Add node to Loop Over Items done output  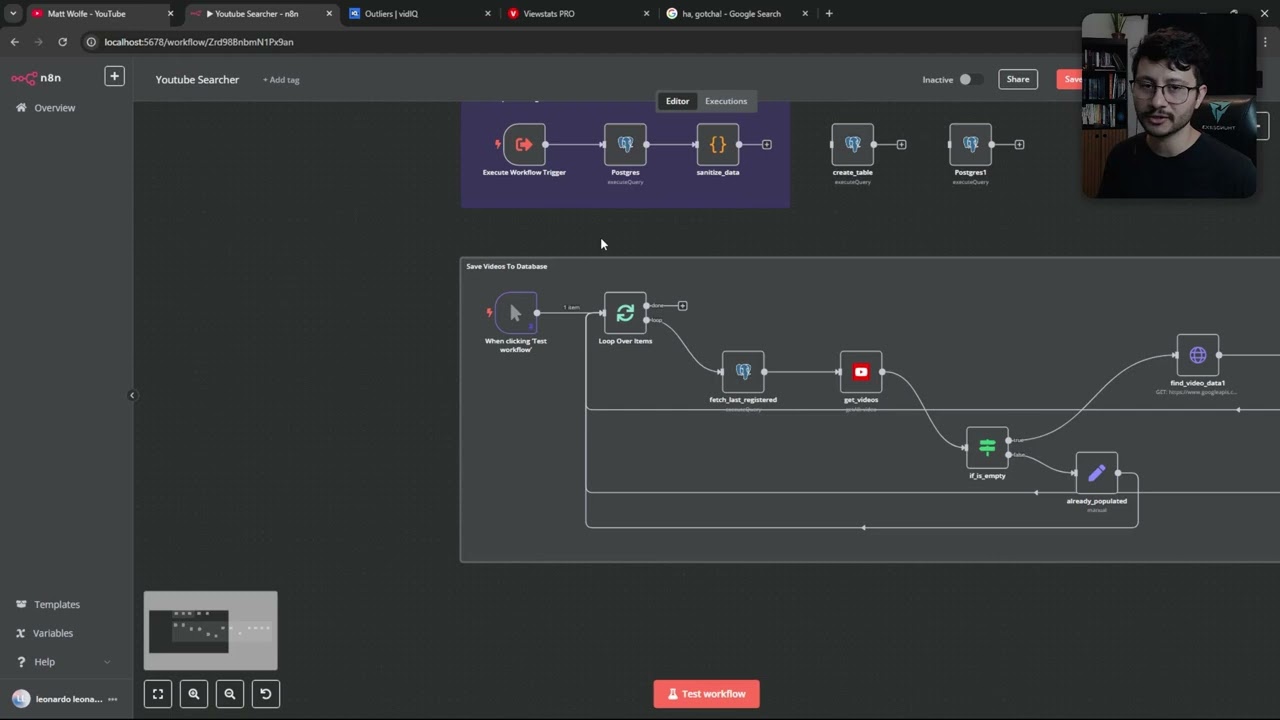click(683, 305)
